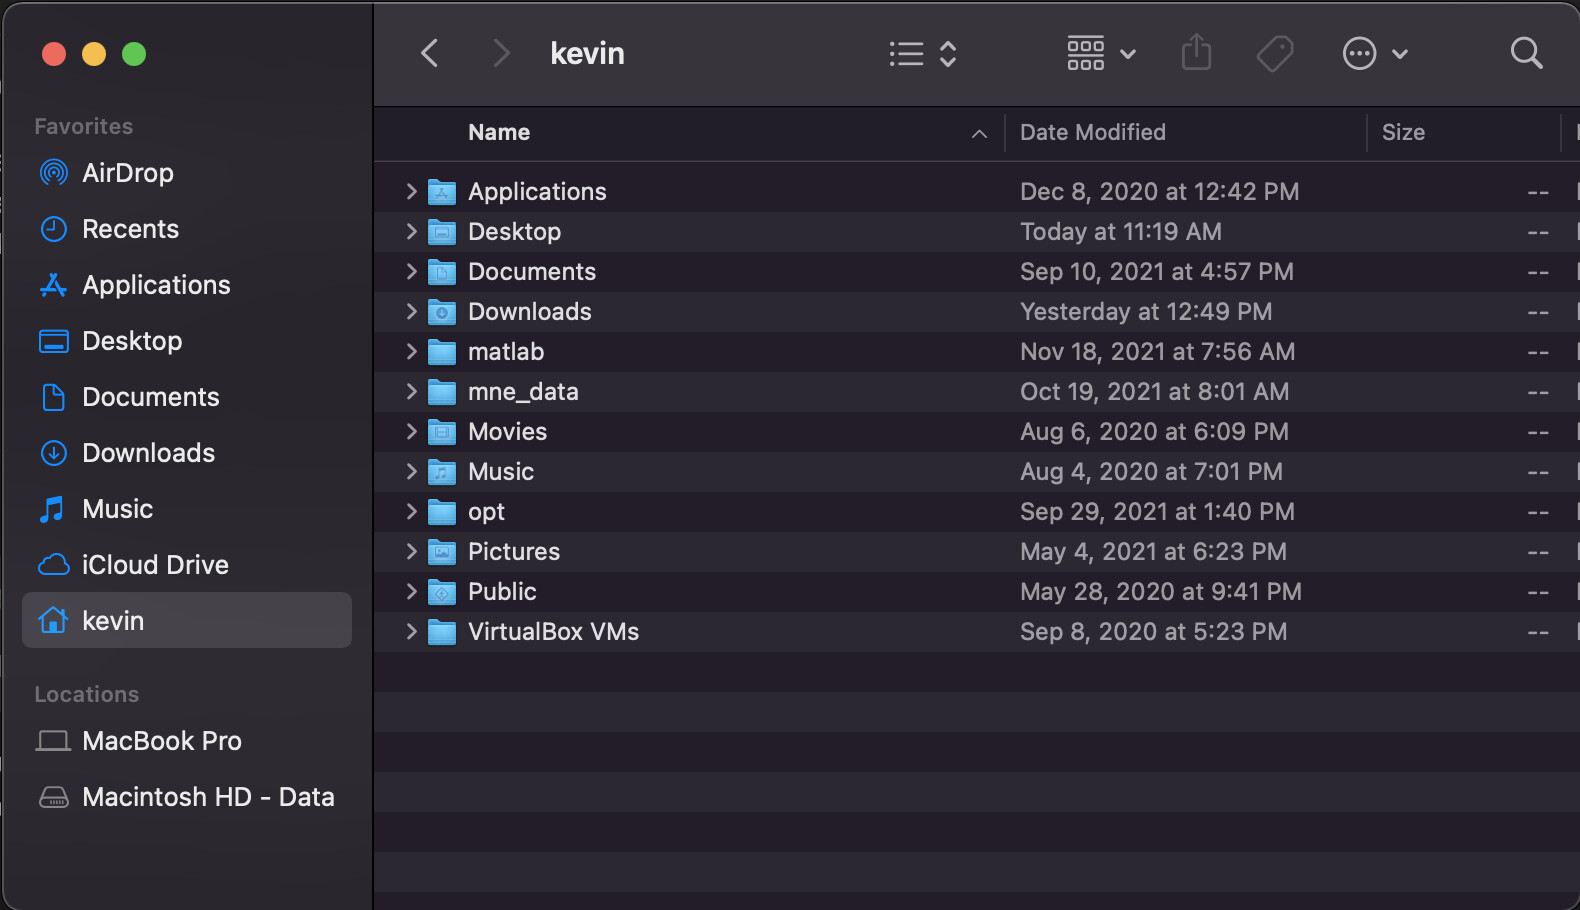The height and width of the screenshot is (910, 1580).
Task: Go forward with the right chevron button
Action: pos(501,53)
